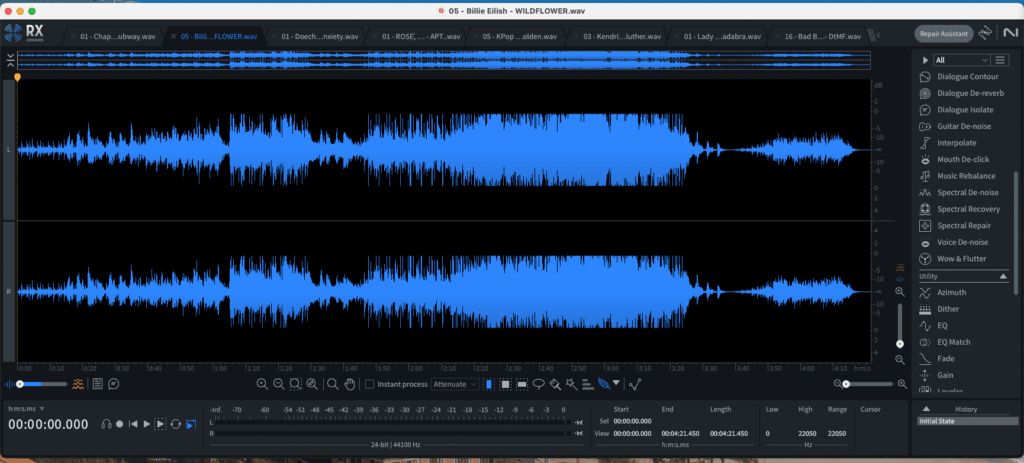Expand the module panel play arrow

pos(925,60)
